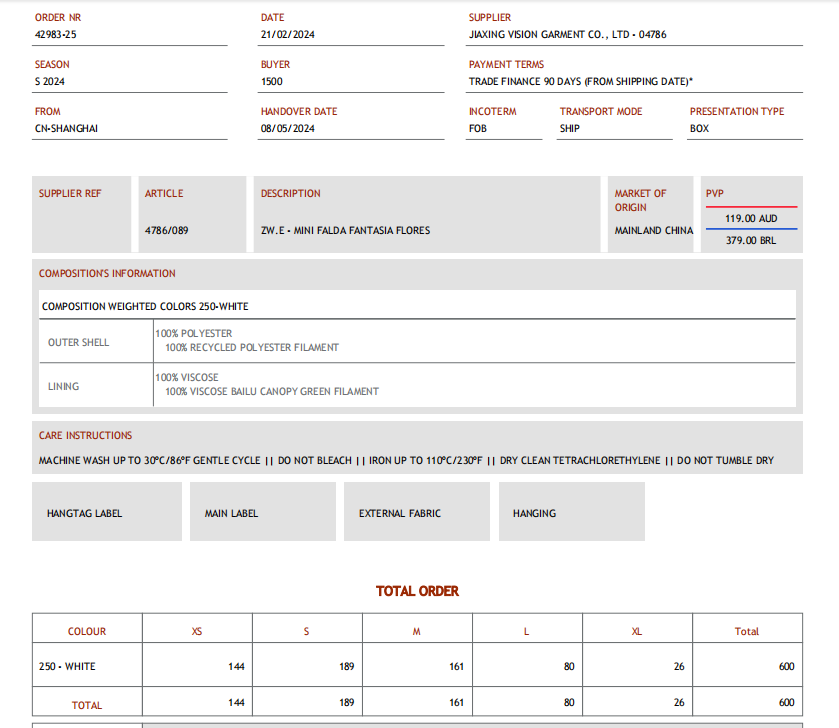Select the OUTER SHELL composition row label

click(78, 342)
